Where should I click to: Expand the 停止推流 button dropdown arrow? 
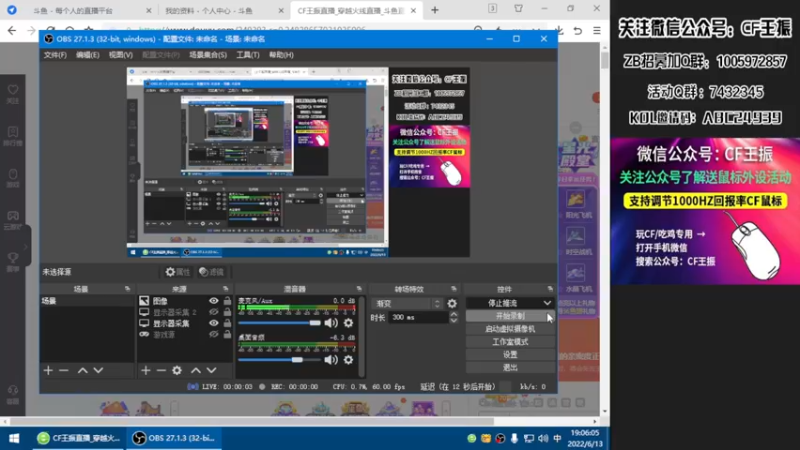[x=547, y=303]
